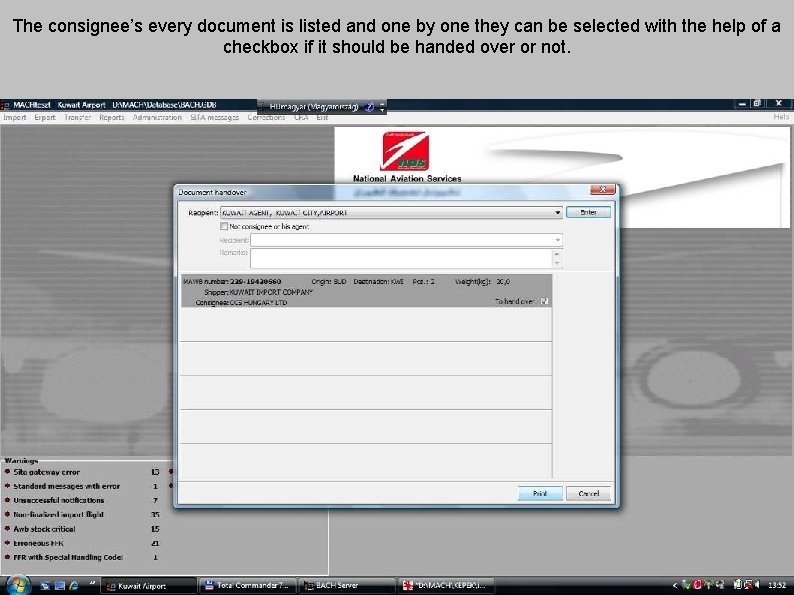Open the SITA messages menu

(215, 117)
